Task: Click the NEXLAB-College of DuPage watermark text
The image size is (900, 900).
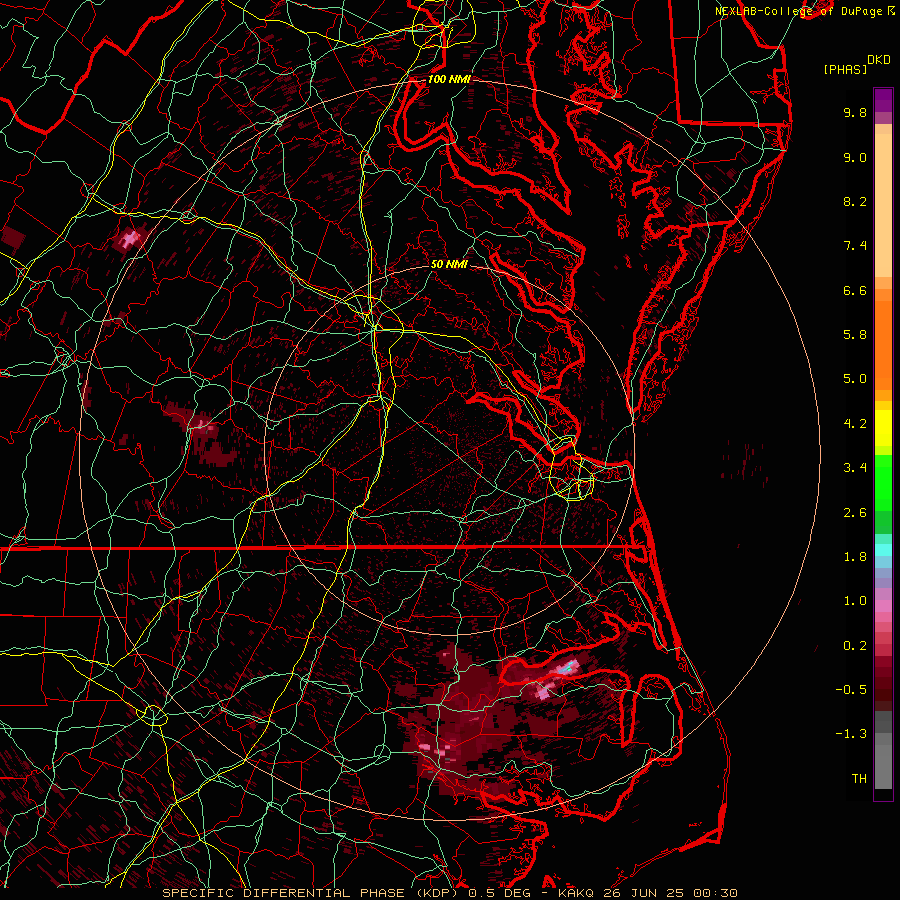Action: 805,11
